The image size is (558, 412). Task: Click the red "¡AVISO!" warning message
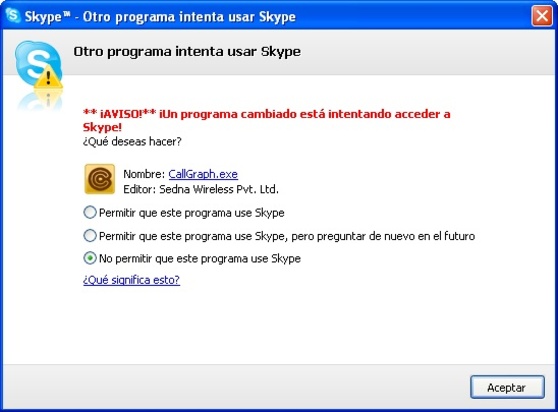coord(267,120)
